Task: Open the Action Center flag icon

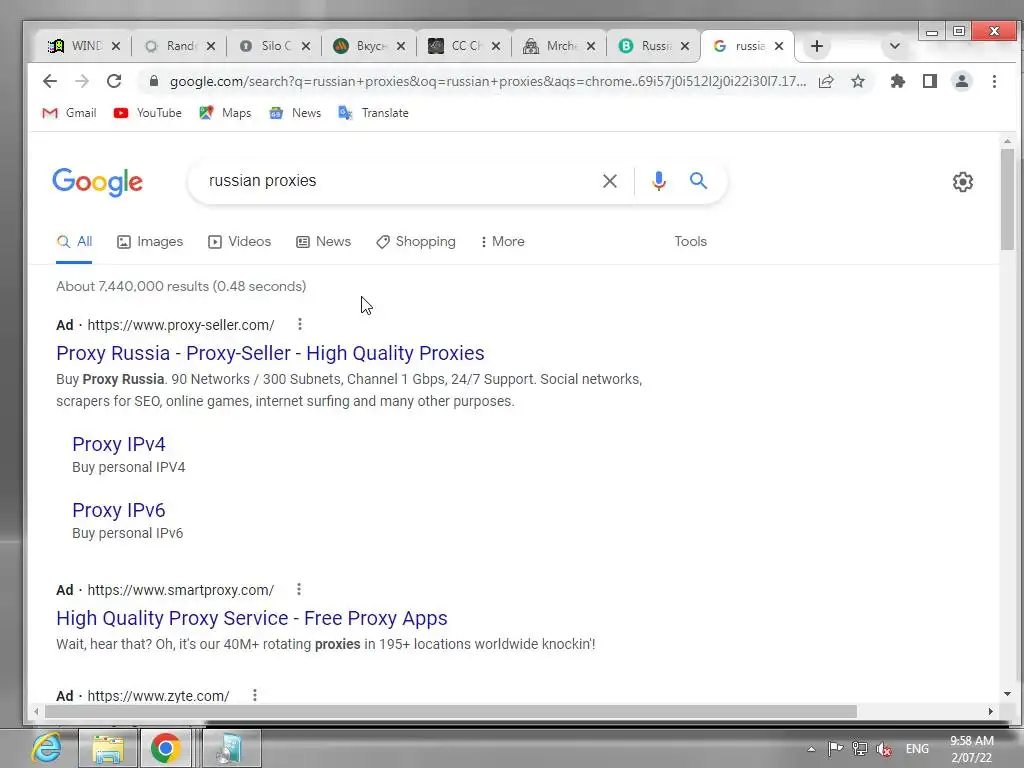Action: pos(835,749)
